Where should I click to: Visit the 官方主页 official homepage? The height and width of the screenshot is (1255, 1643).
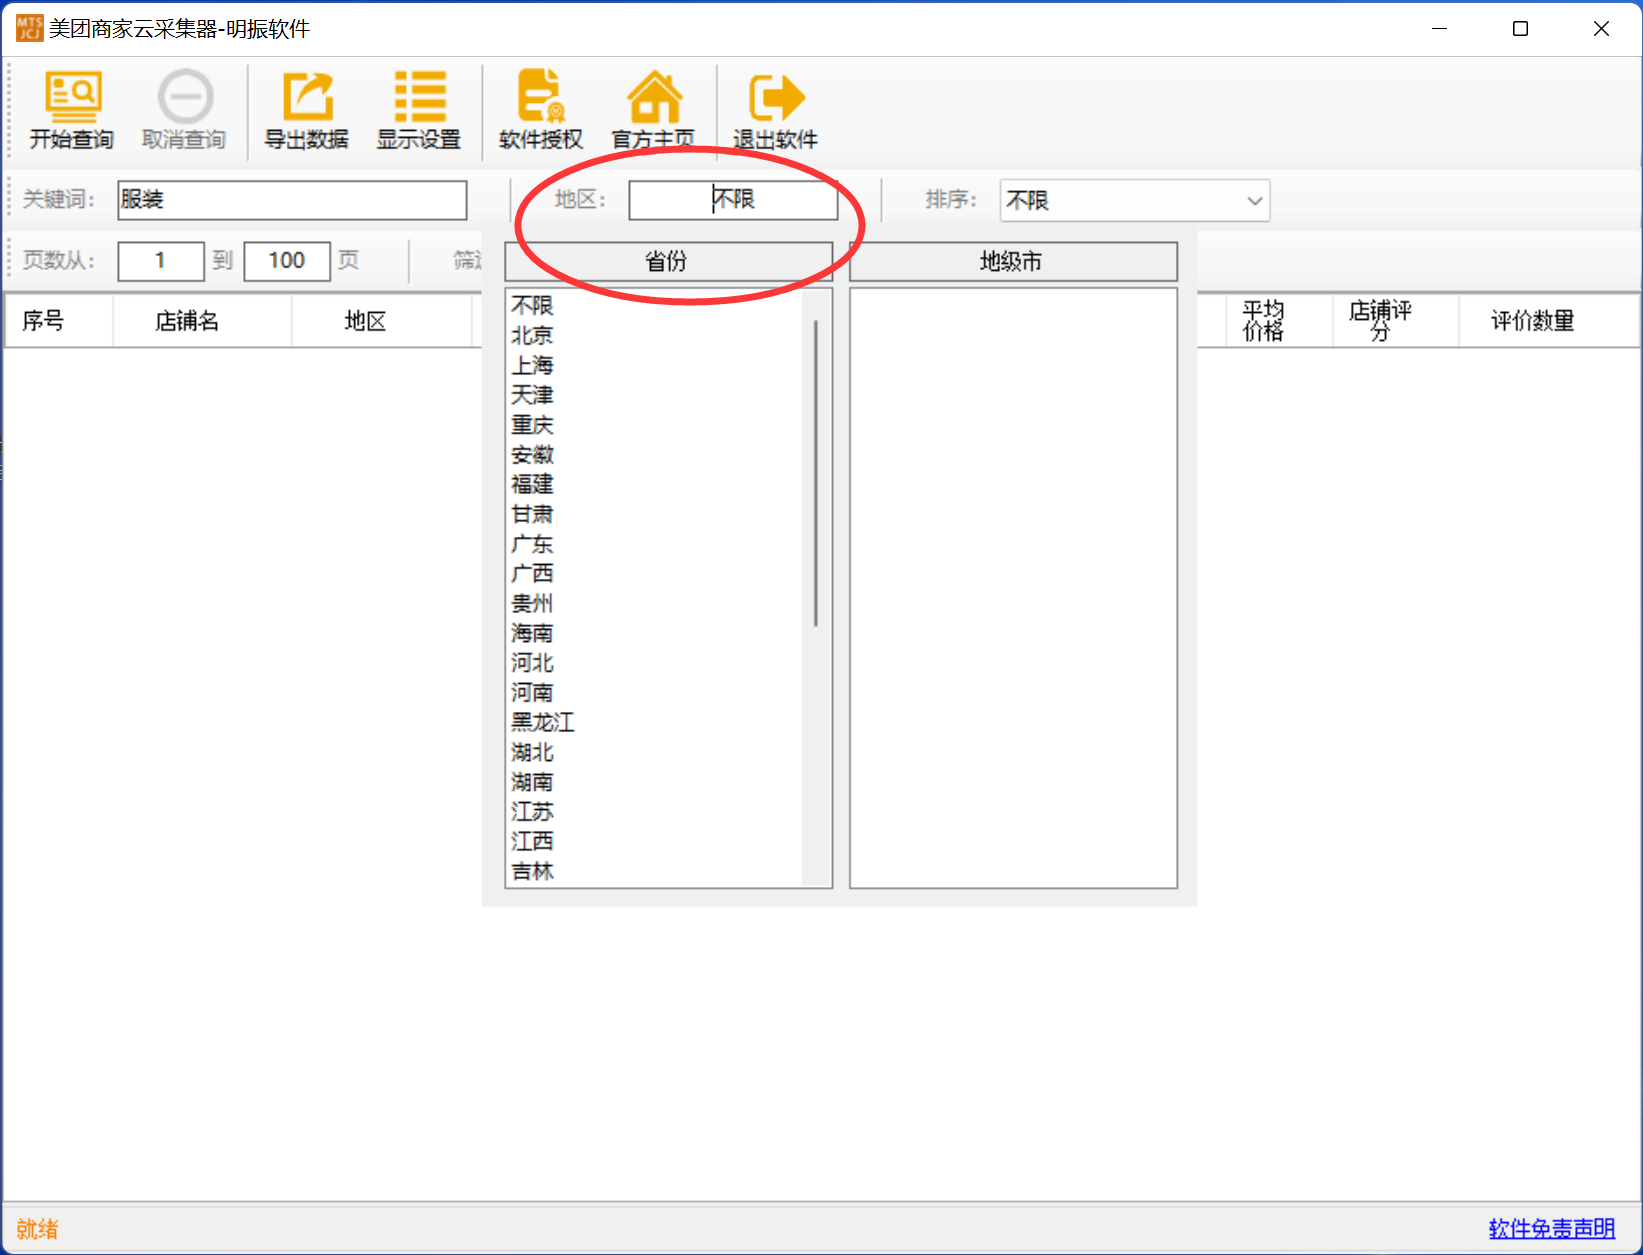[x=654, y=110]
